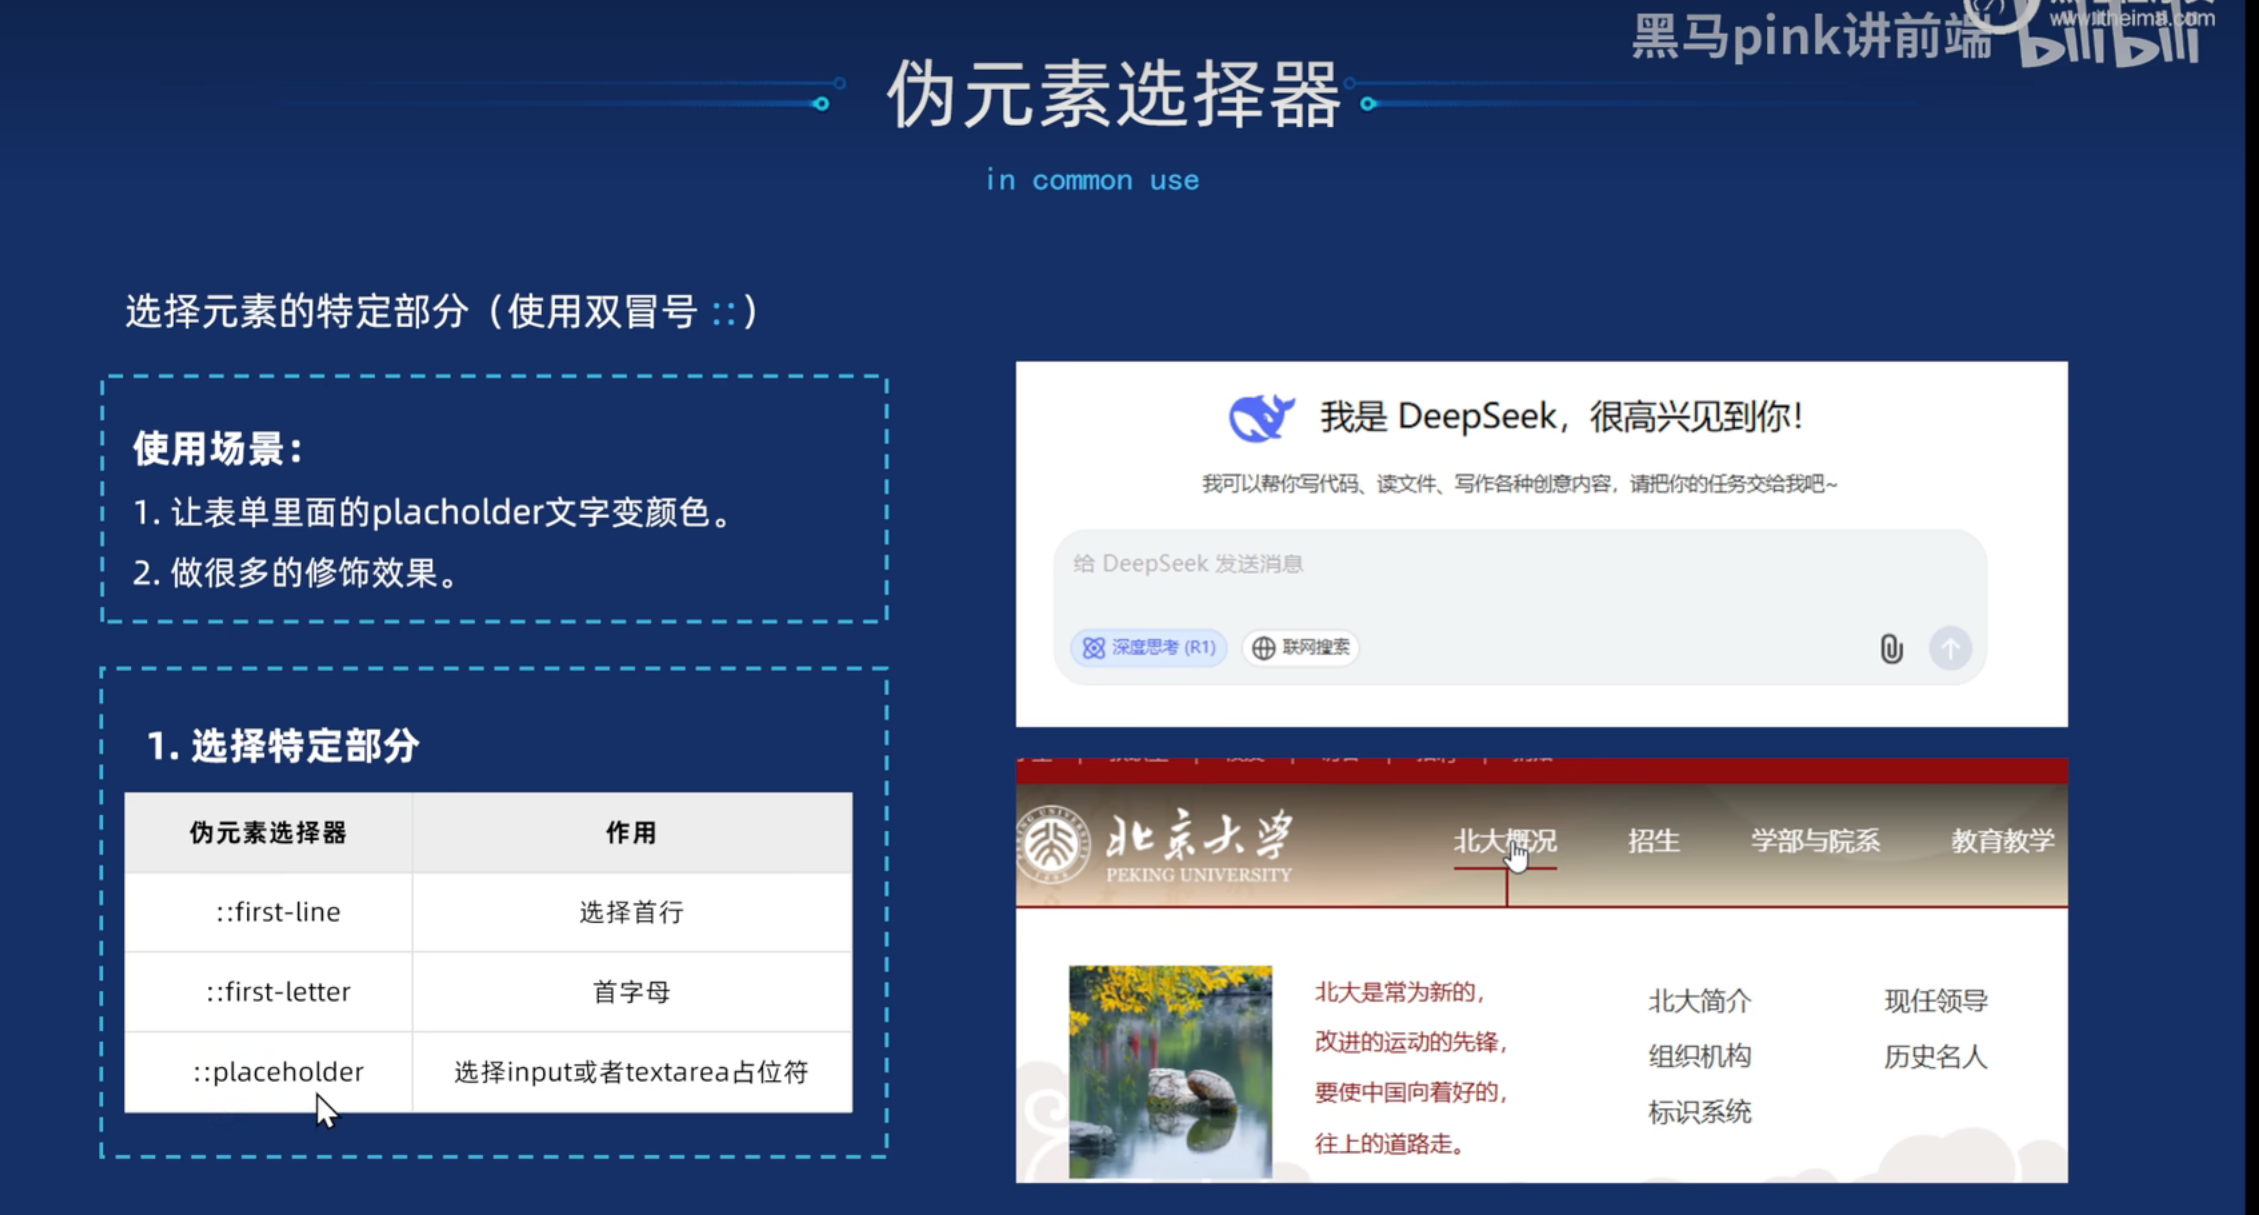Click the DeepSeek whale logo
The height and width of the screenshot is (1215, 2259).
(1260, 417)
